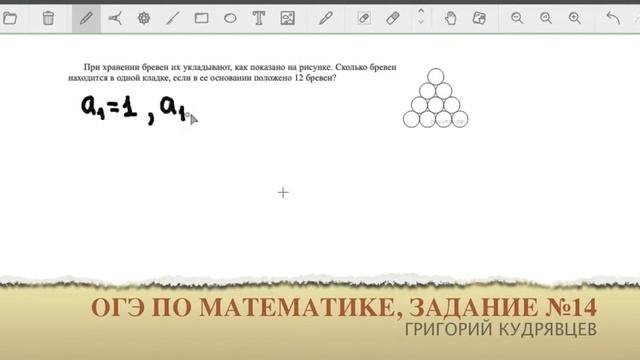Select the flower stamp tool icon
The image size is (640, 360).
[x=144, y=18]
